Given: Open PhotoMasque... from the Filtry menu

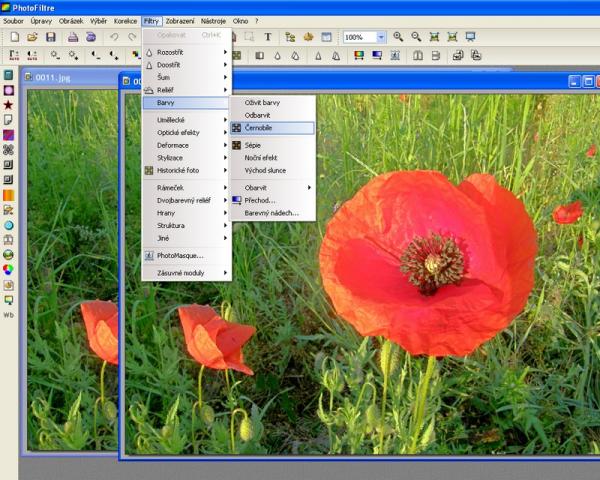Looking at the screenshot, I should 186,255.
